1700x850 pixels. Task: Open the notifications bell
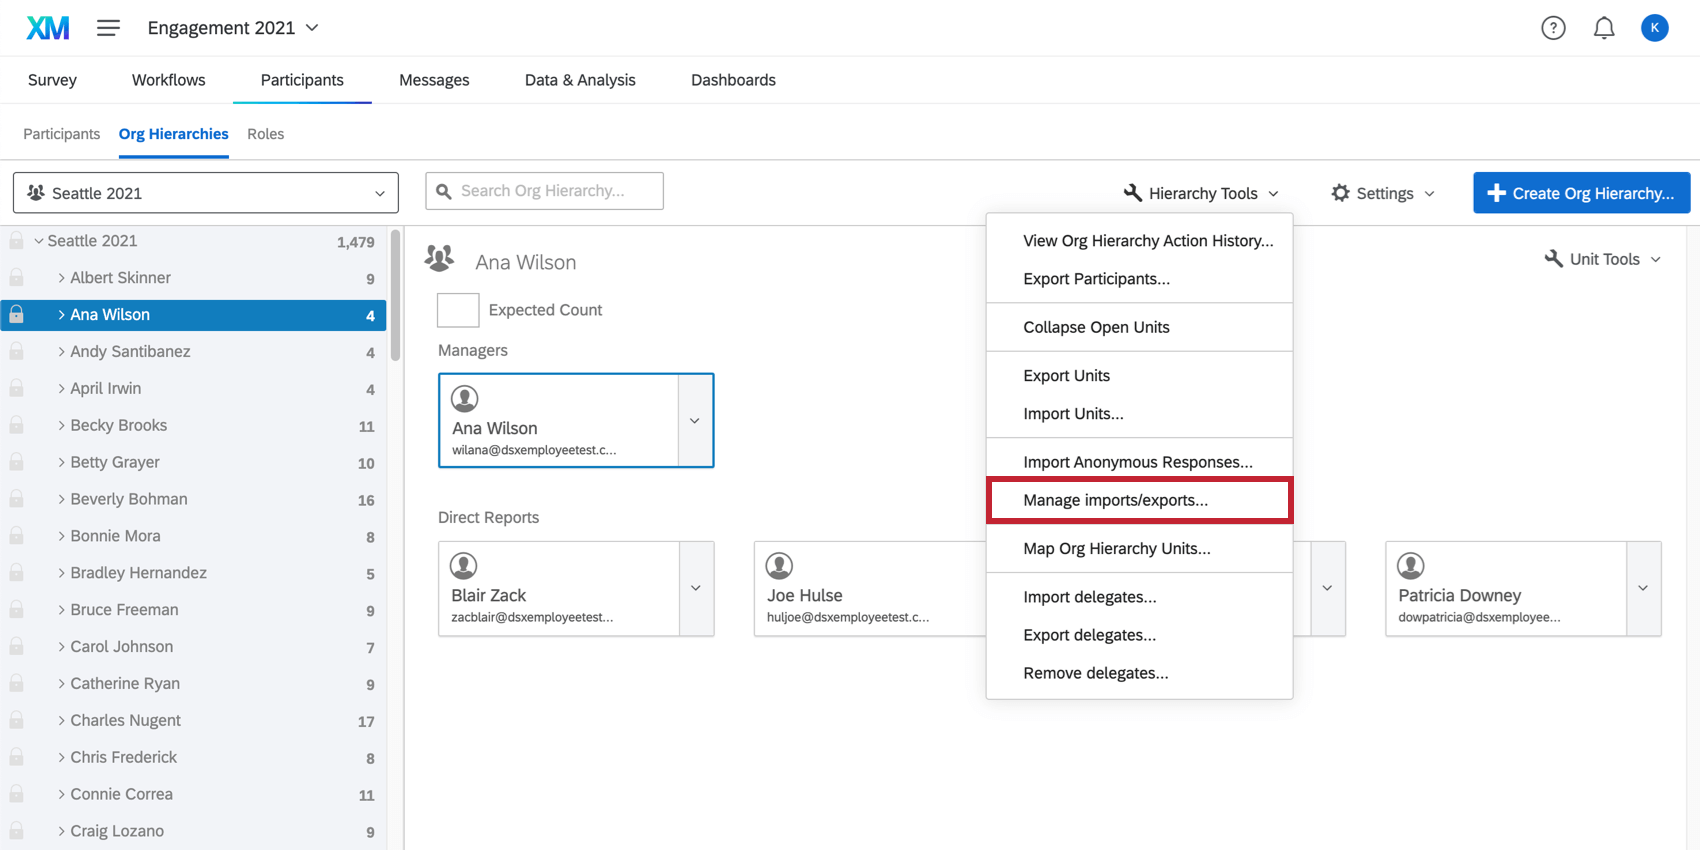pyautogui.click(x=1603, y=28)
